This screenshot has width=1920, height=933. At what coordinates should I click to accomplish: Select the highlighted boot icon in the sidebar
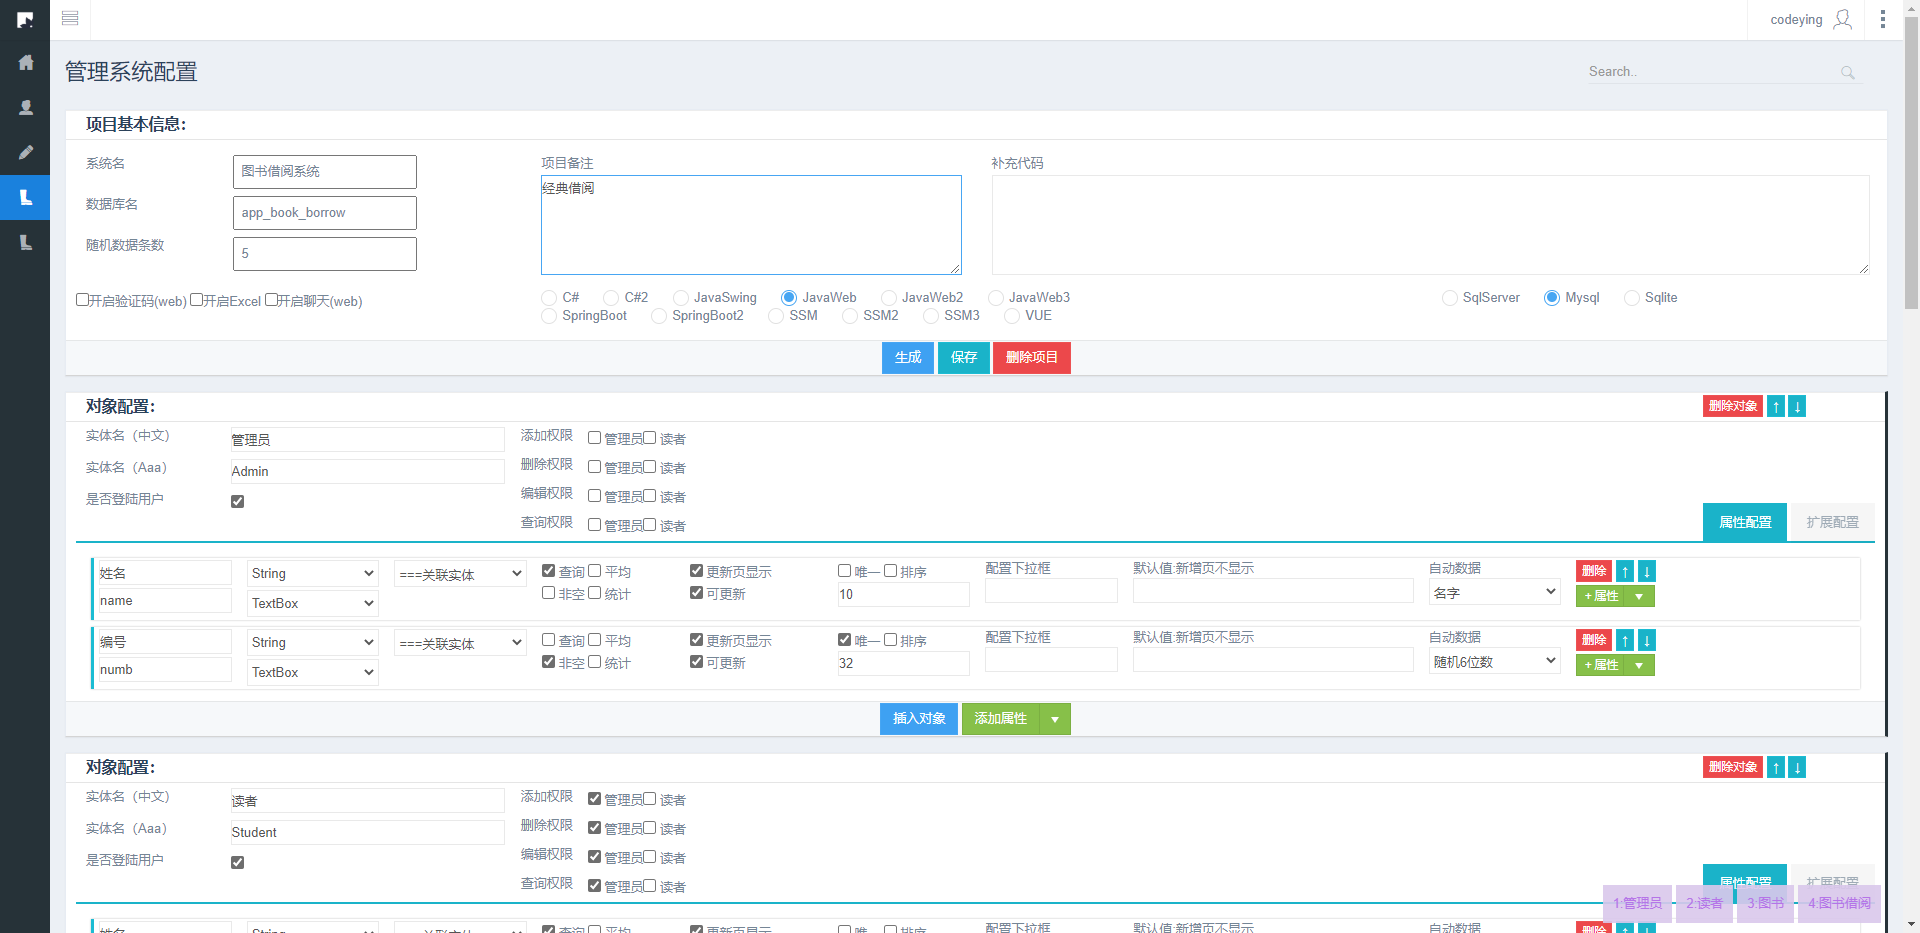[26, 197]
